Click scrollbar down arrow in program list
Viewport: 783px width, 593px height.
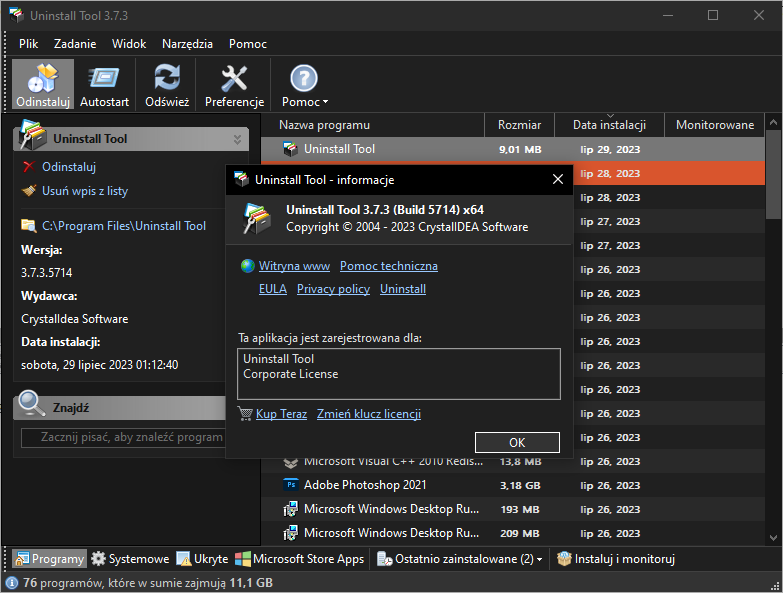774,538
